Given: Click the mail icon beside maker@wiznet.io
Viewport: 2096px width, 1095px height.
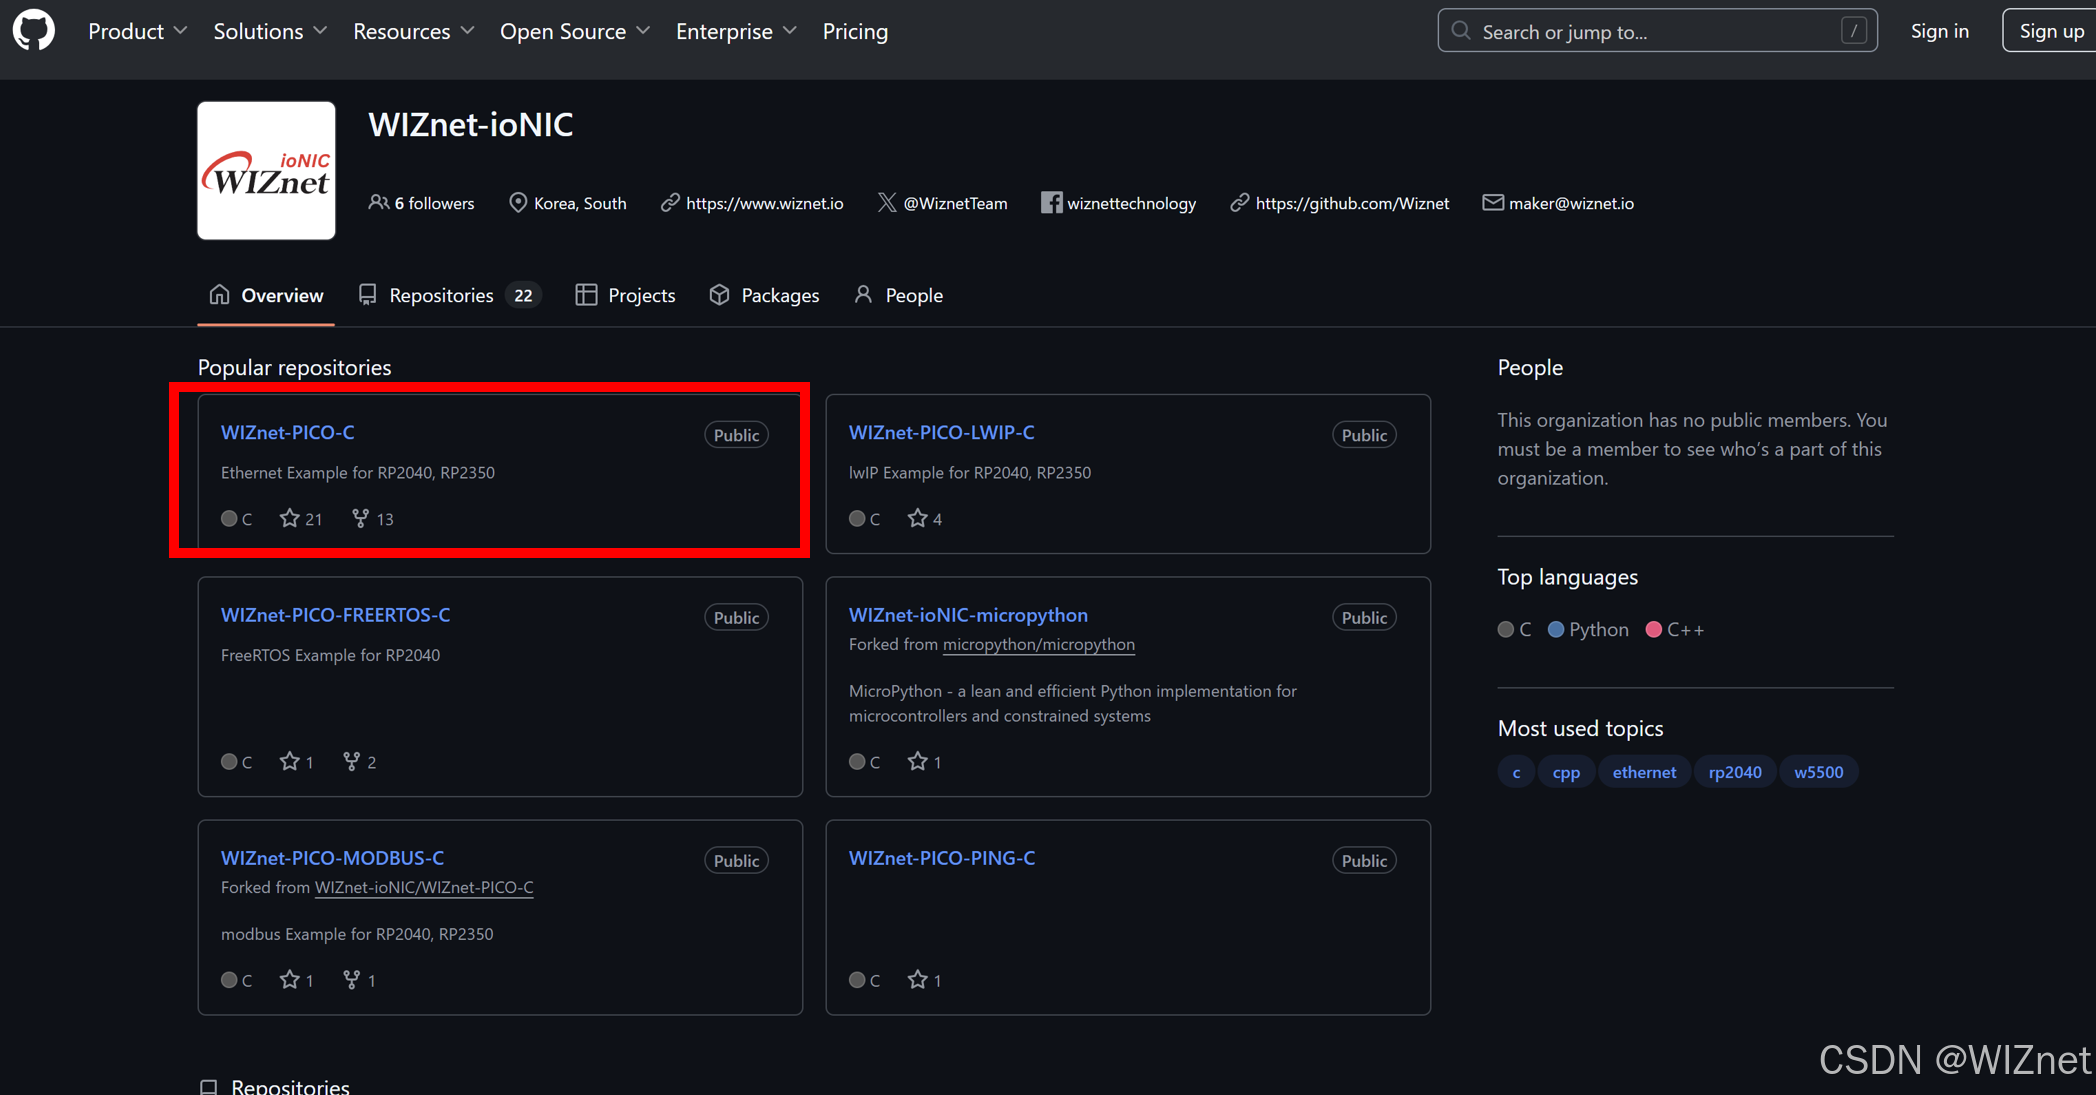Looking at the screenshot, I should 1492,203.
